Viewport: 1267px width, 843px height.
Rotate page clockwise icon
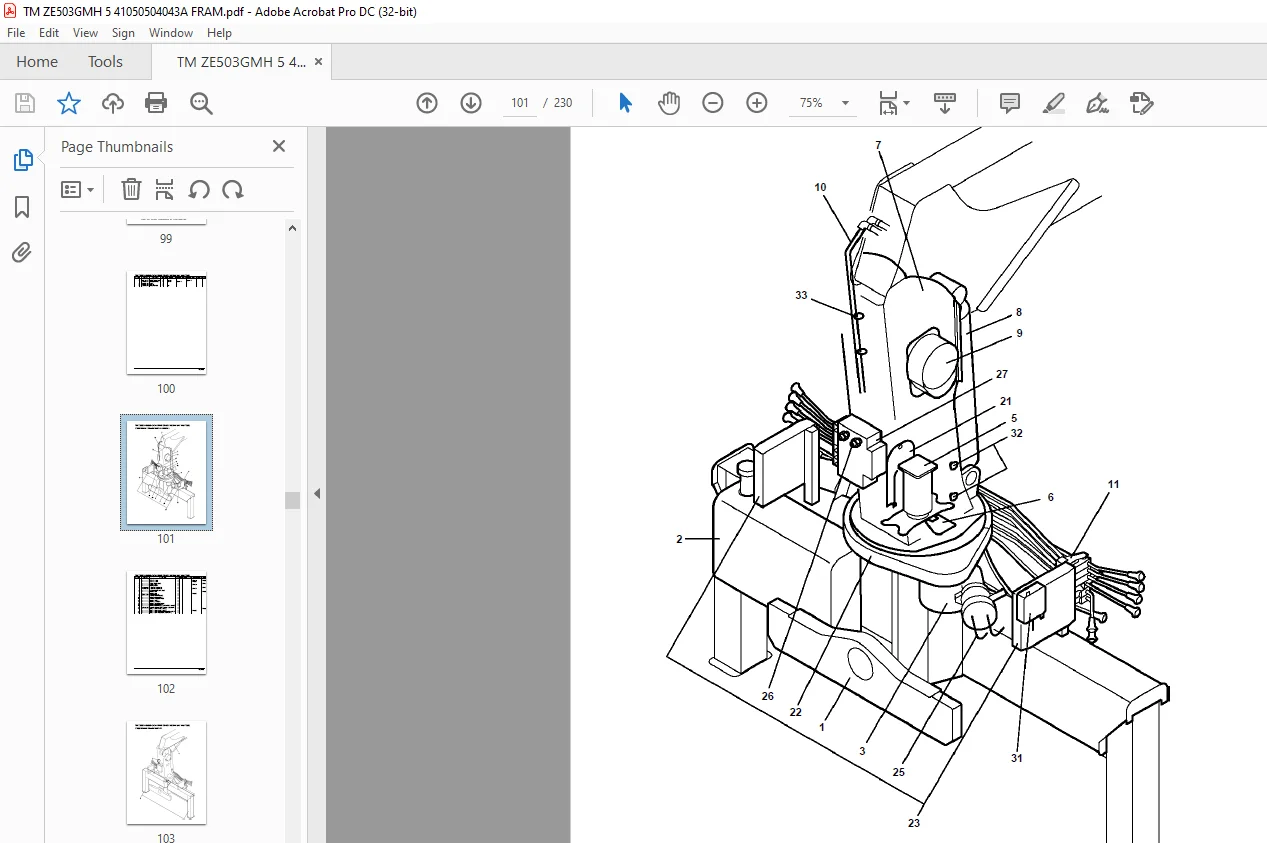pyautogui.click(x=233, y=189)
